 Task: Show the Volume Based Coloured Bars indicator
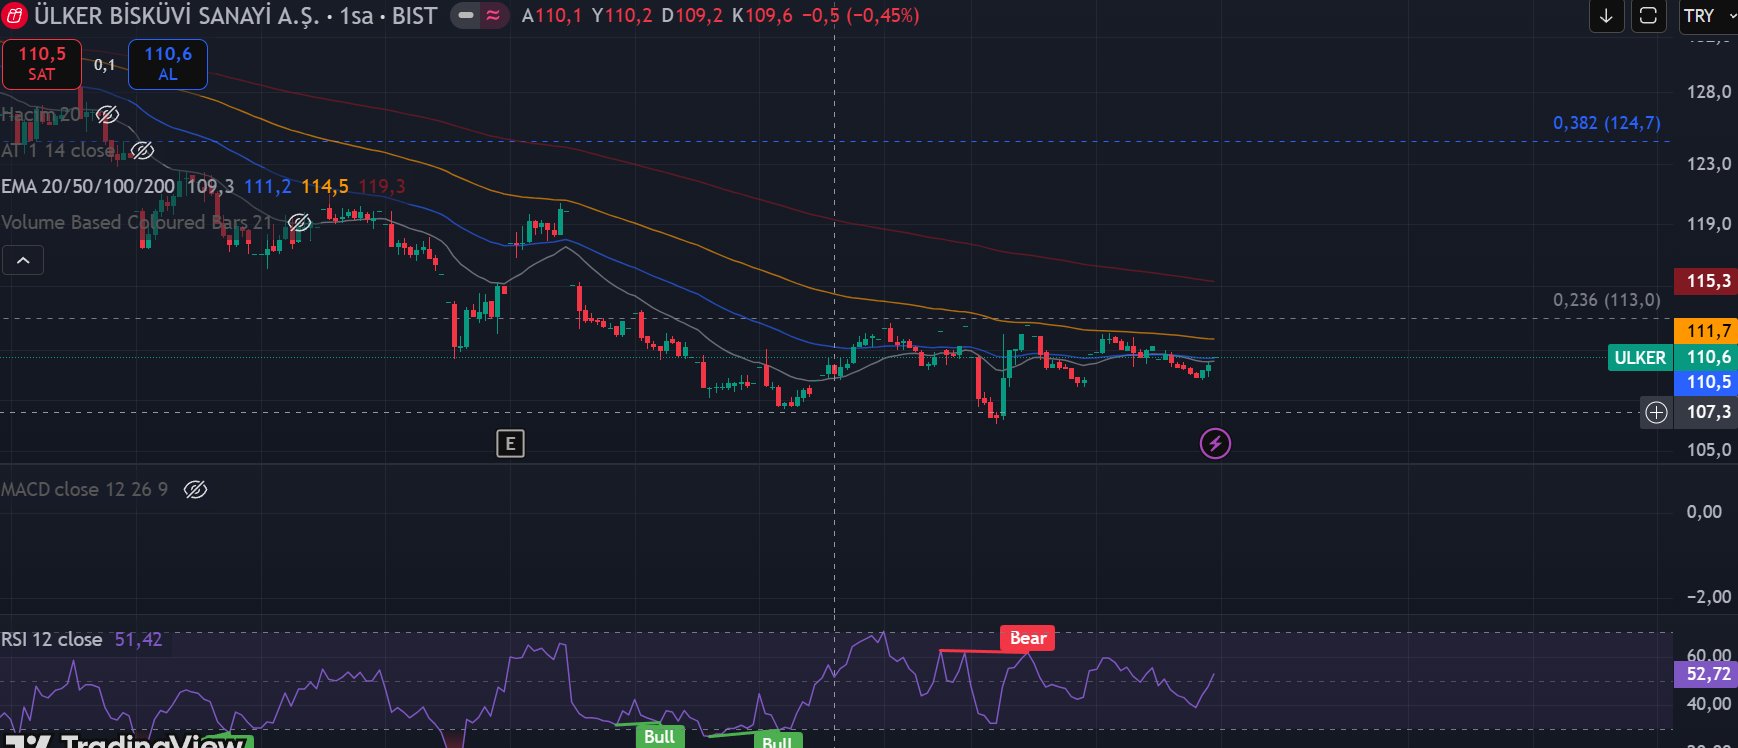pos(298,222)
